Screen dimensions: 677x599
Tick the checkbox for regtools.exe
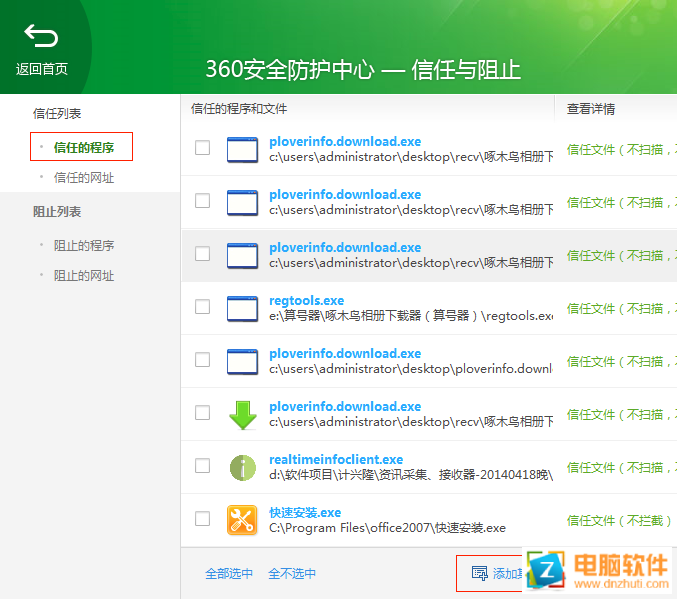tap(202, 307)
